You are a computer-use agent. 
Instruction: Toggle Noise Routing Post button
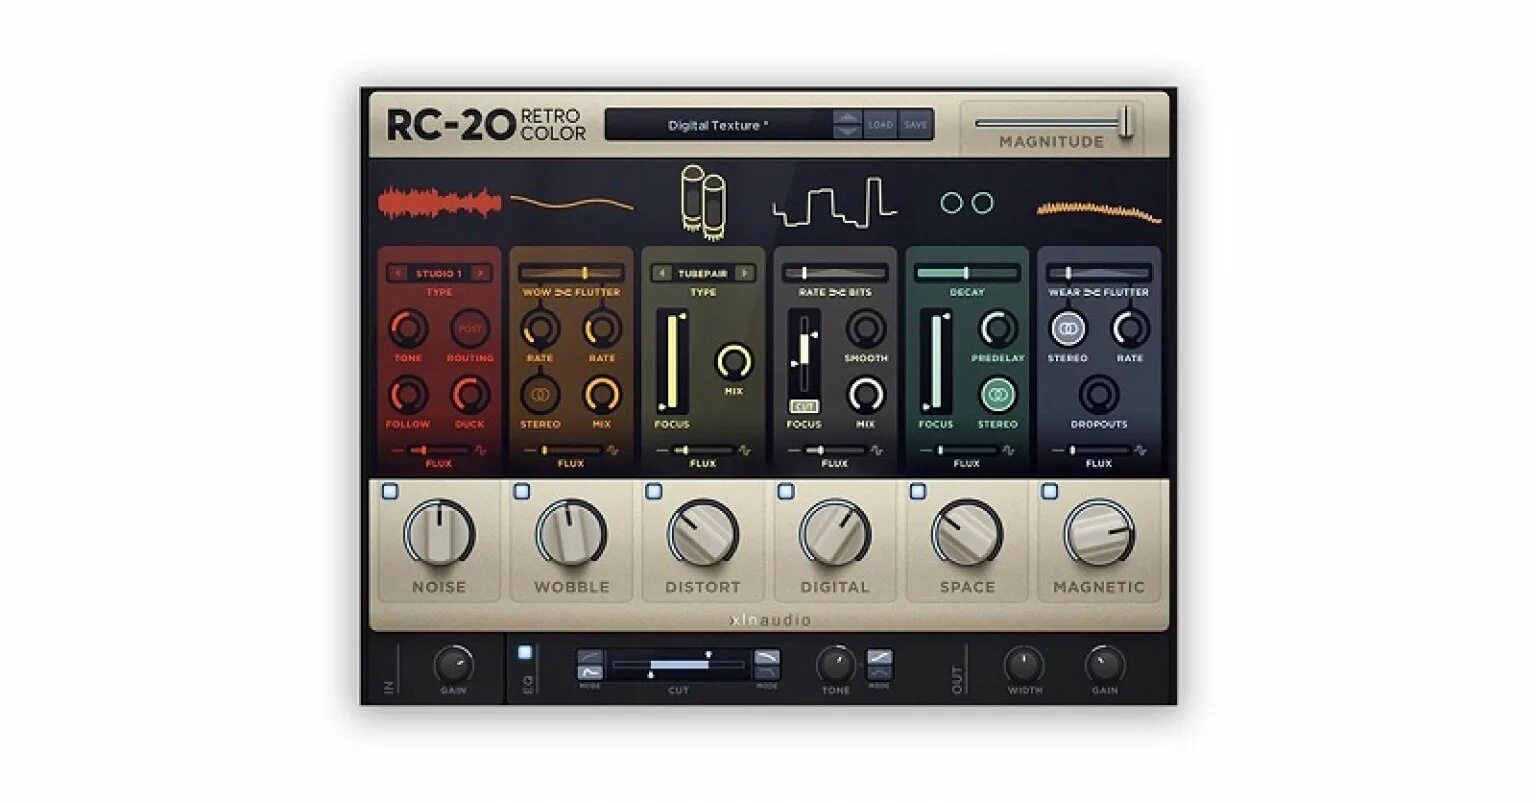470,328
